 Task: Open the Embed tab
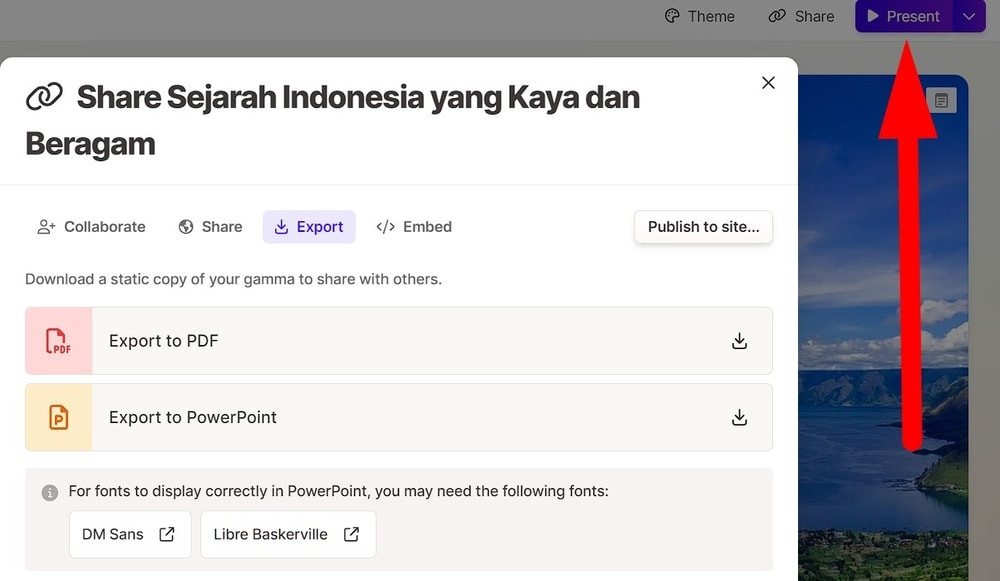point(414,227)
